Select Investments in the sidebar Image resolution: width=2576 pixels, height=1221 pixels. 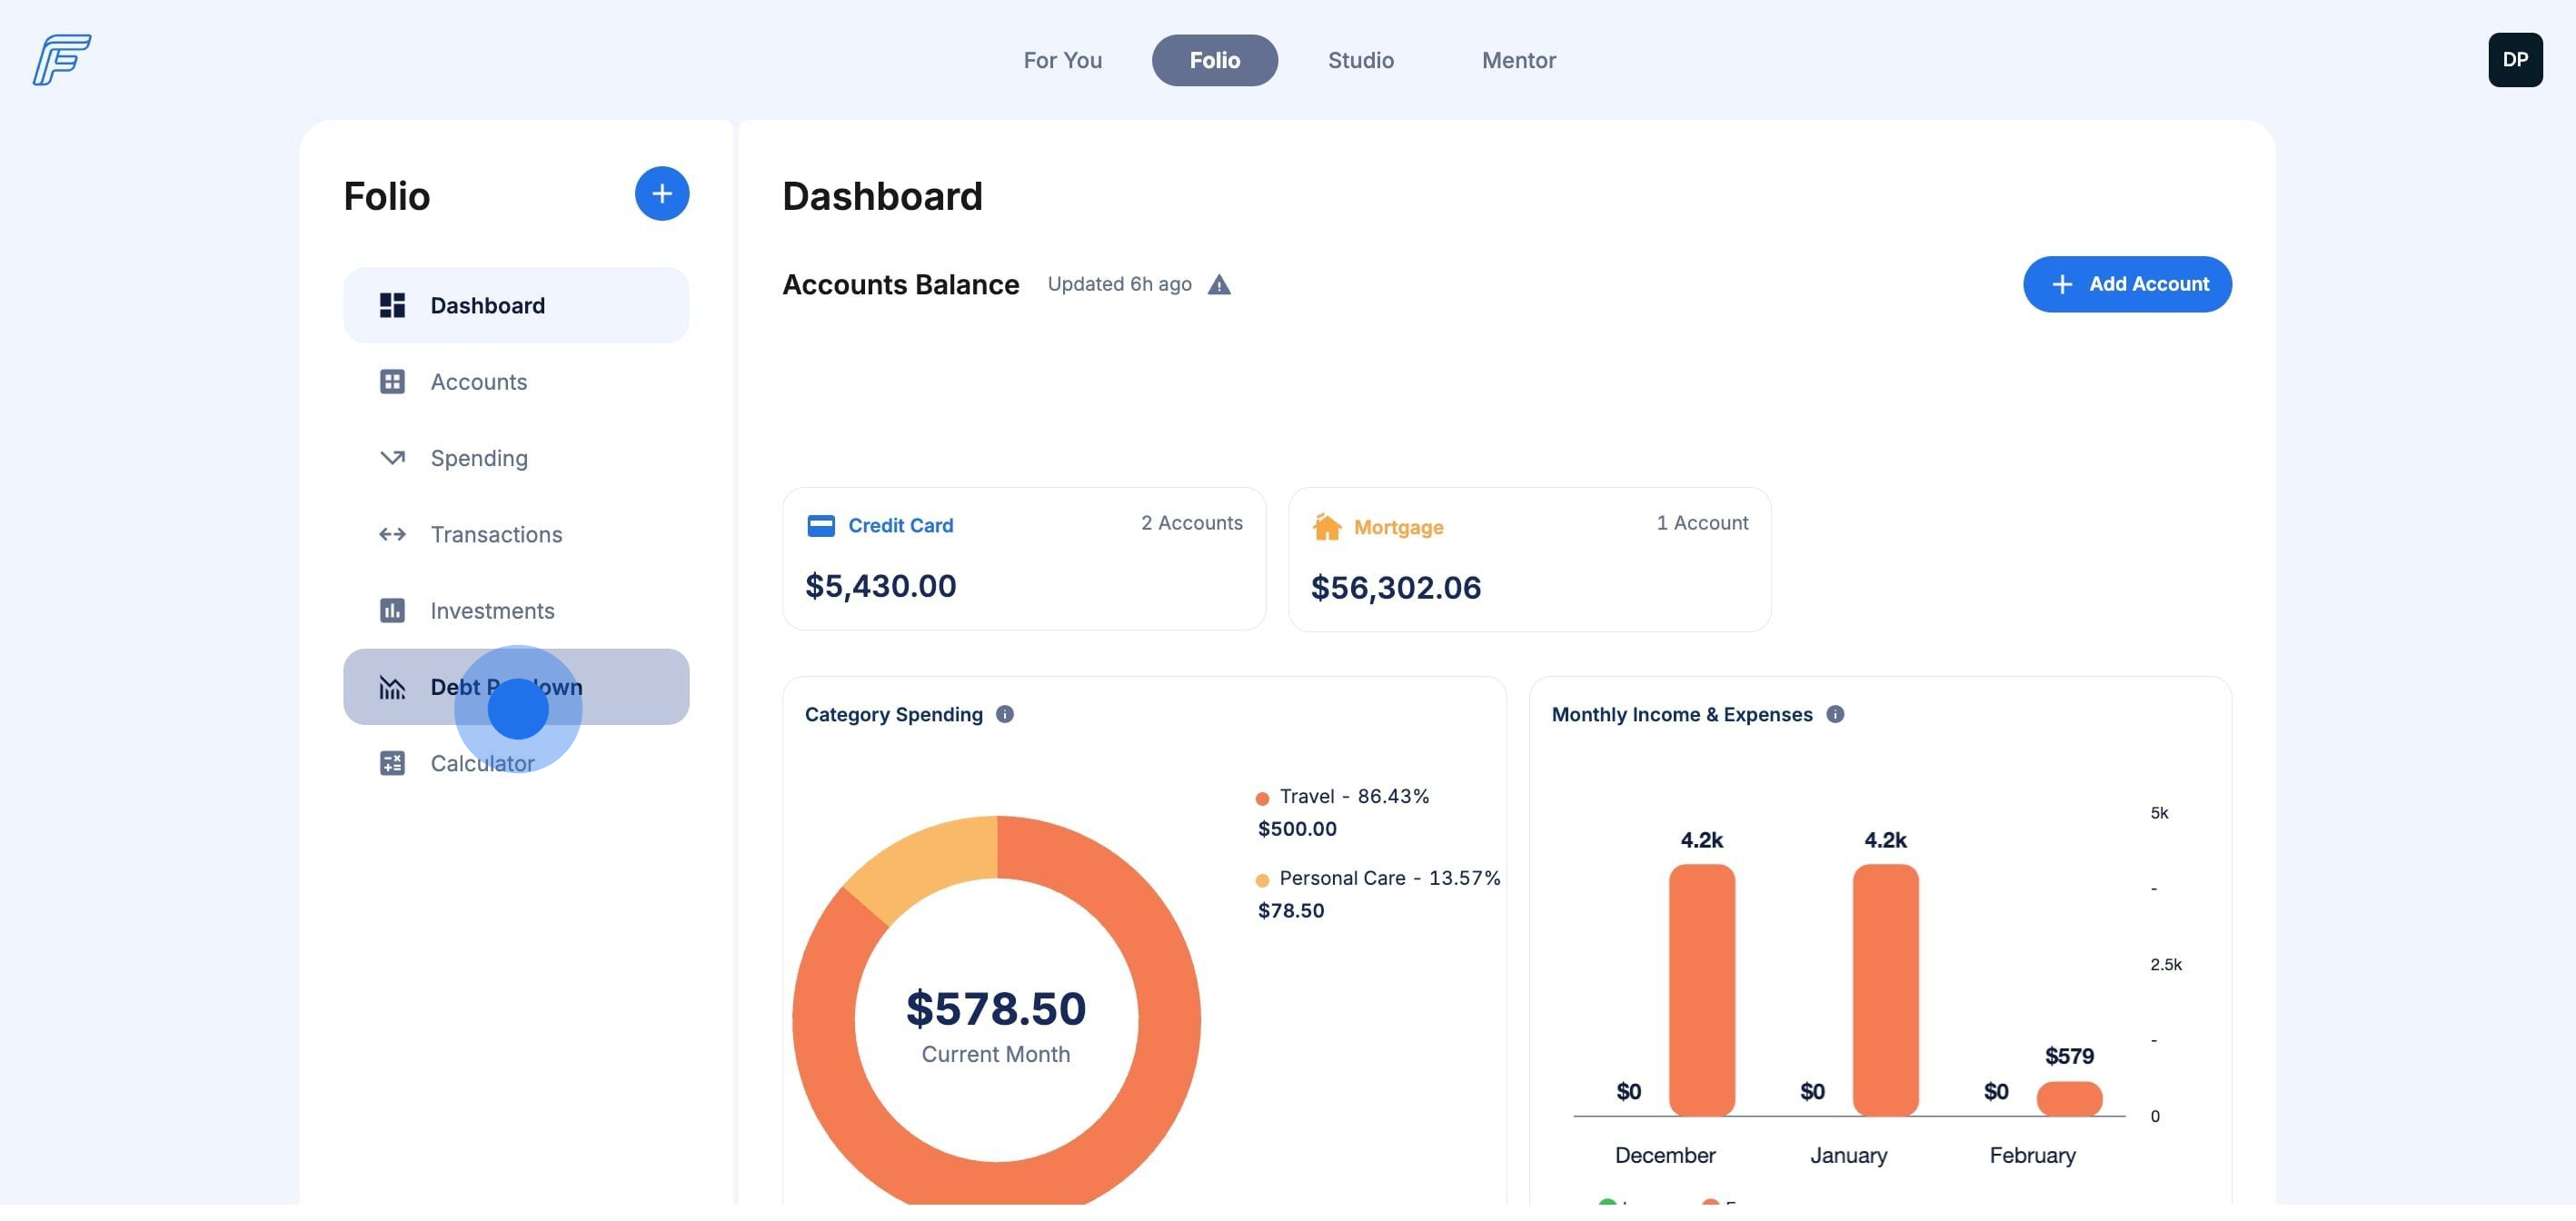(491, 611)
